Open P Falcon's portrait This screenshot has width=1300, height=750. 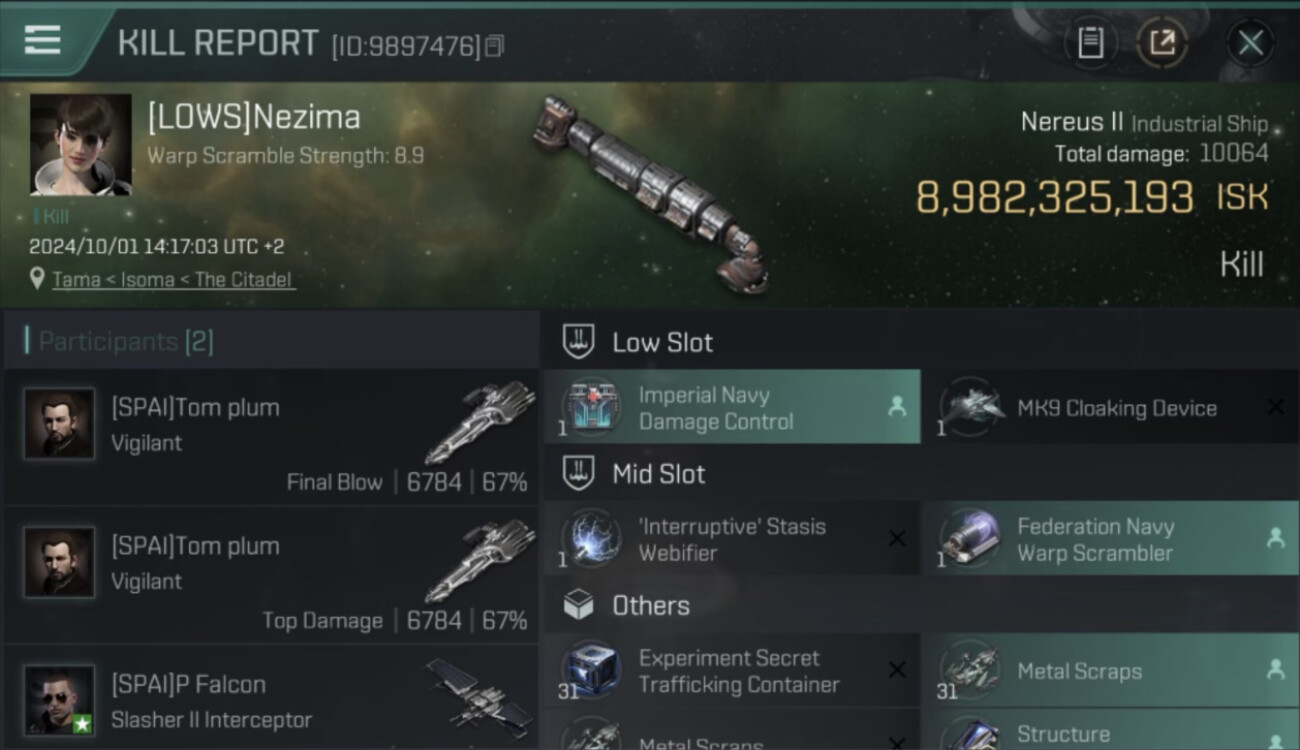[x=60, y=700]
